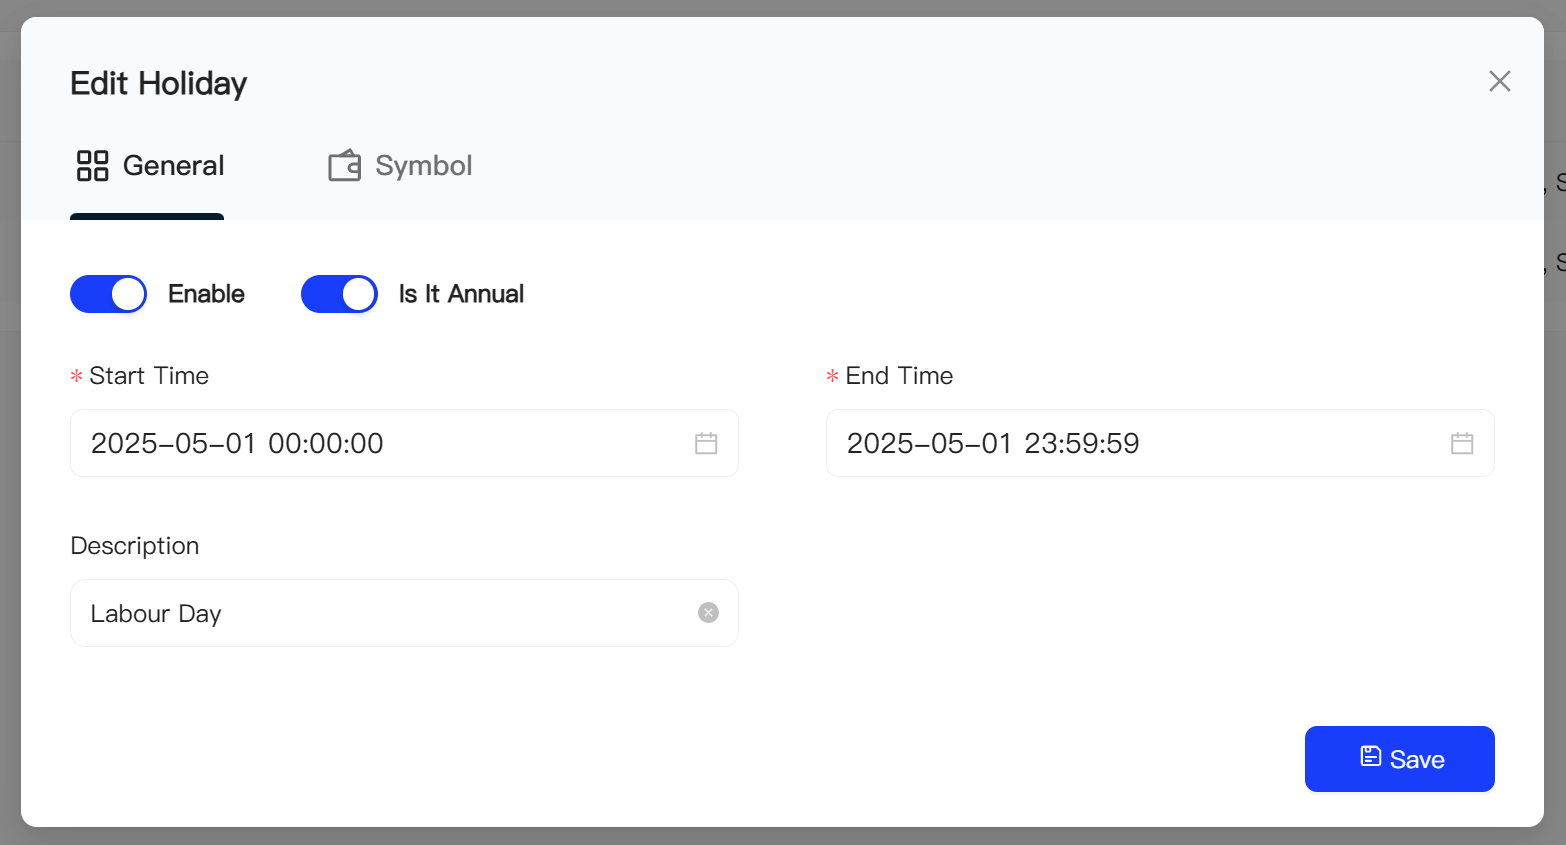Click the Symbol tab wallet icon
The image size is (1566, 845).
pyautogui.click(x=345, y=166)
